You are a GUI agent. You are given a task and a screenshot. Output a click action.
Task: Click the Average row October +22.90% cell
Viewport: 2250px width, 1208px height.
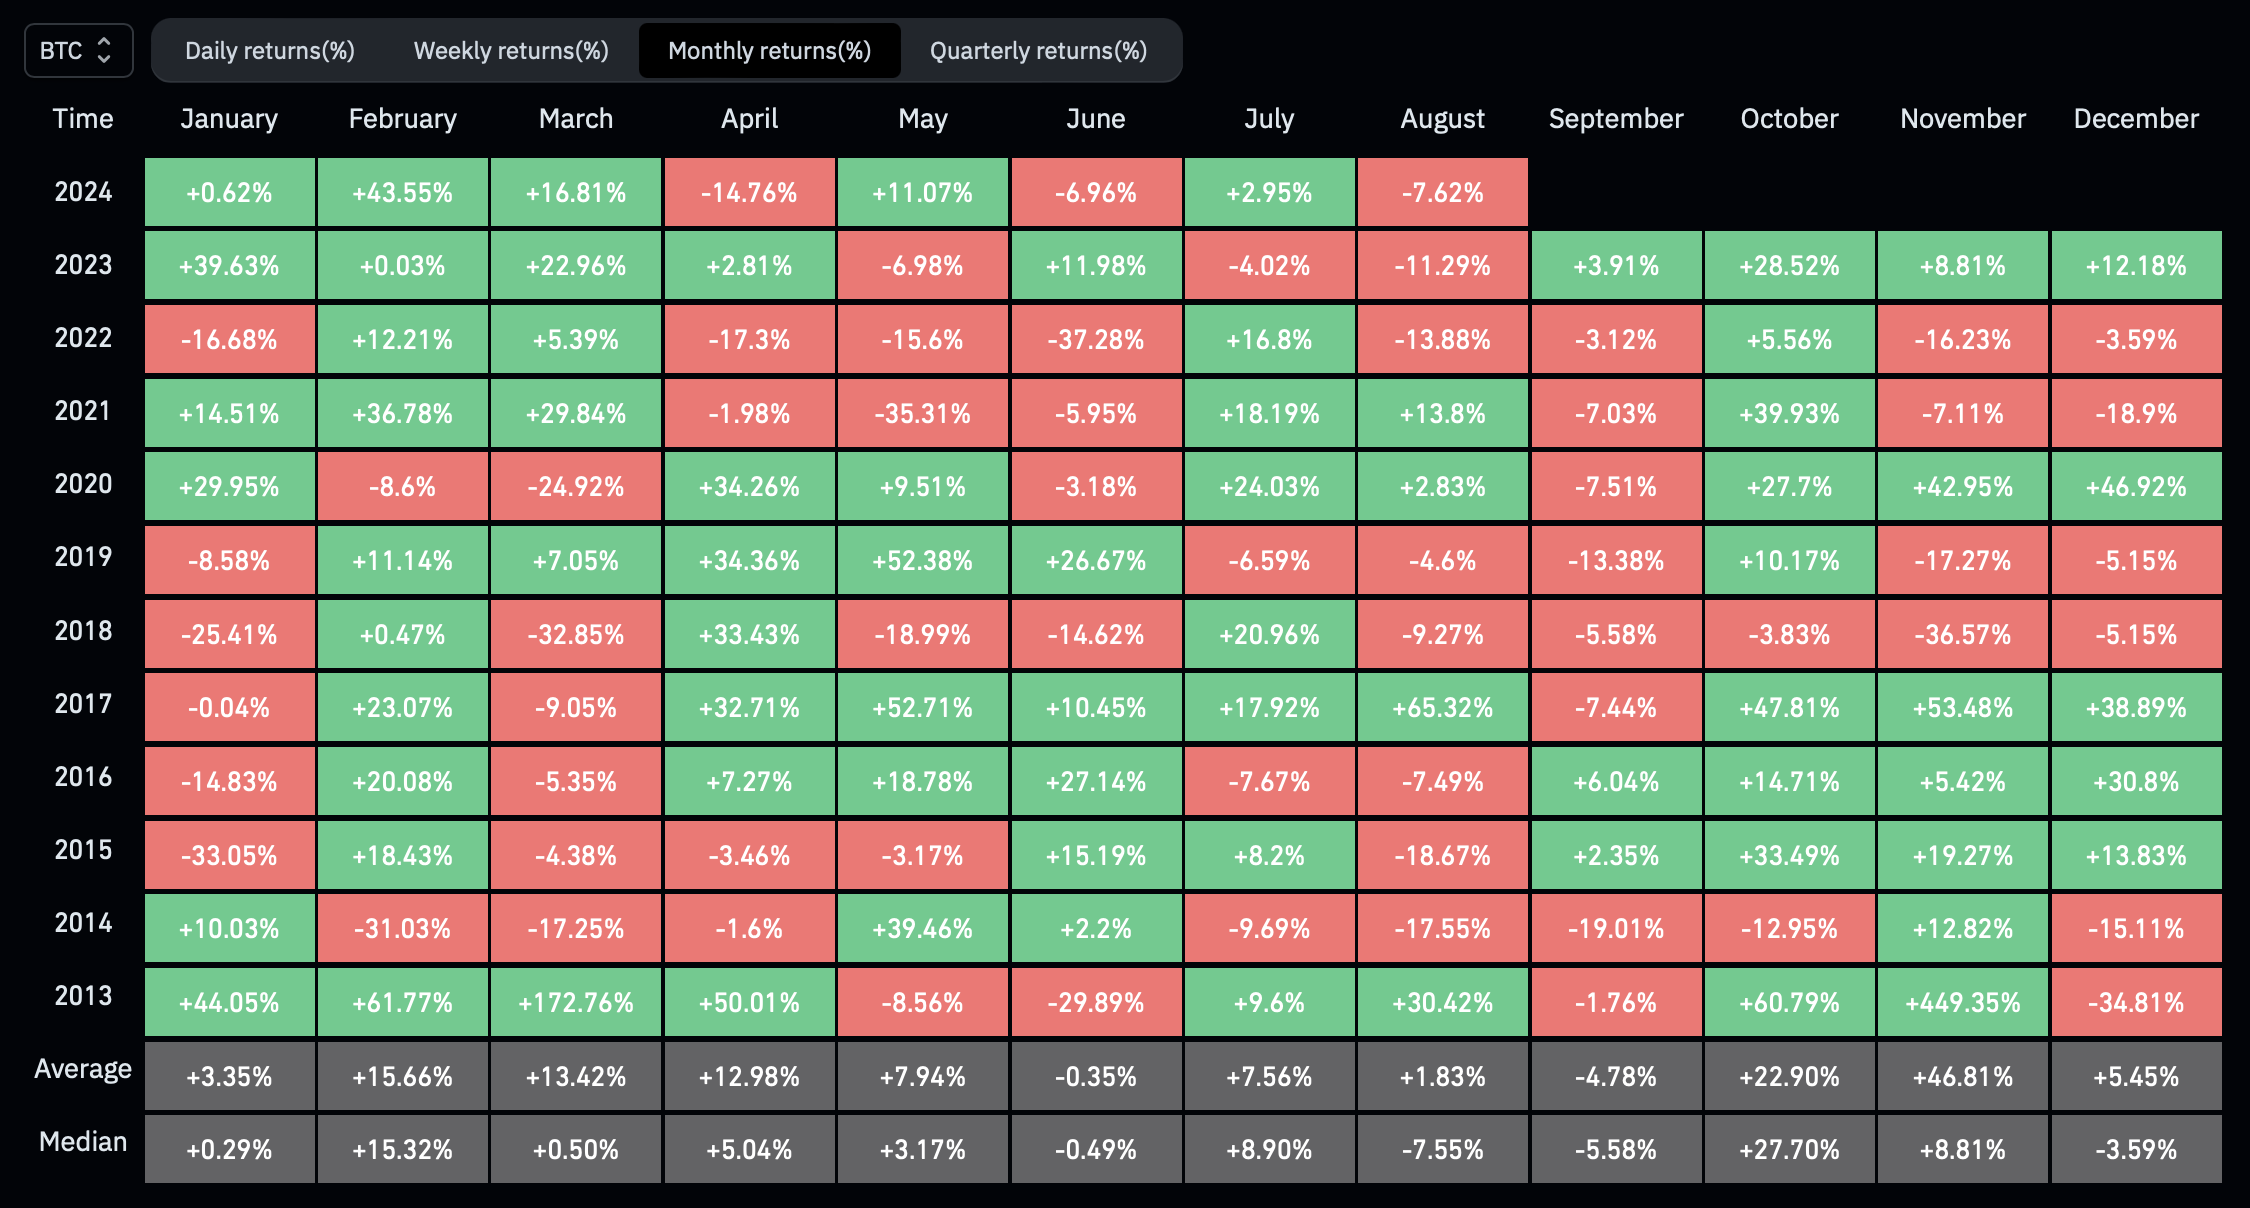point(1790,1076)
